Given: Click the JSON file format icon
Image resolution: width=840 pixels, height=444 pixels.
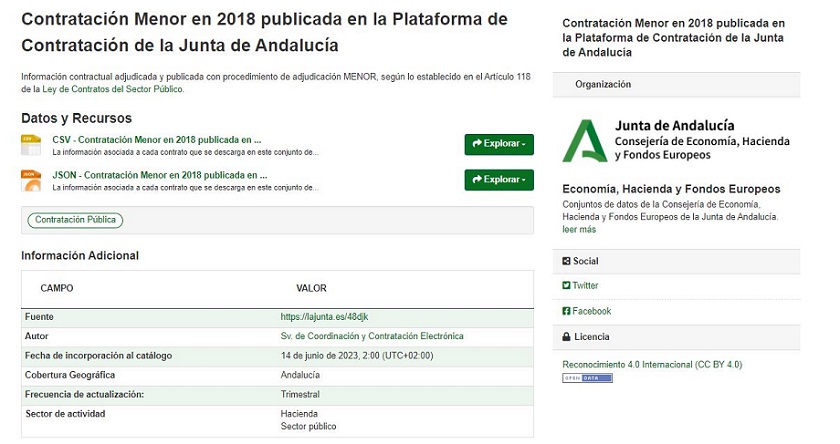Looking at the screenshot, I should (31, 180).
